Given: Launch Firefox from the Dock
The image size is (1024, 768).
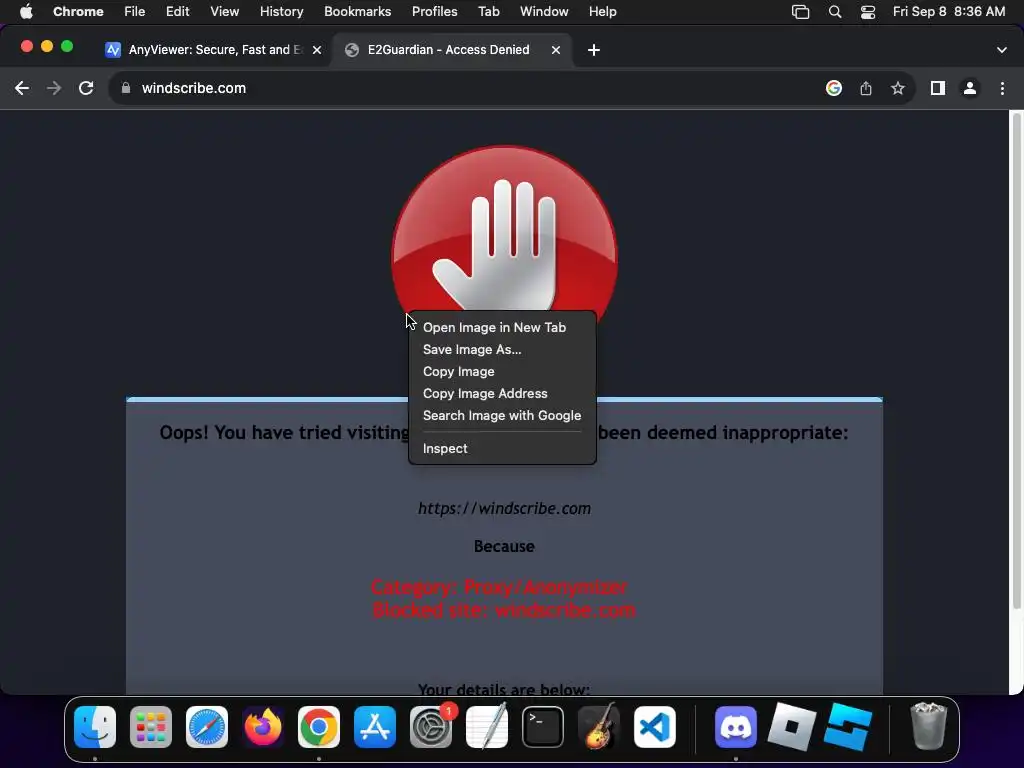Looking at the screenshot, I should 263,727.
